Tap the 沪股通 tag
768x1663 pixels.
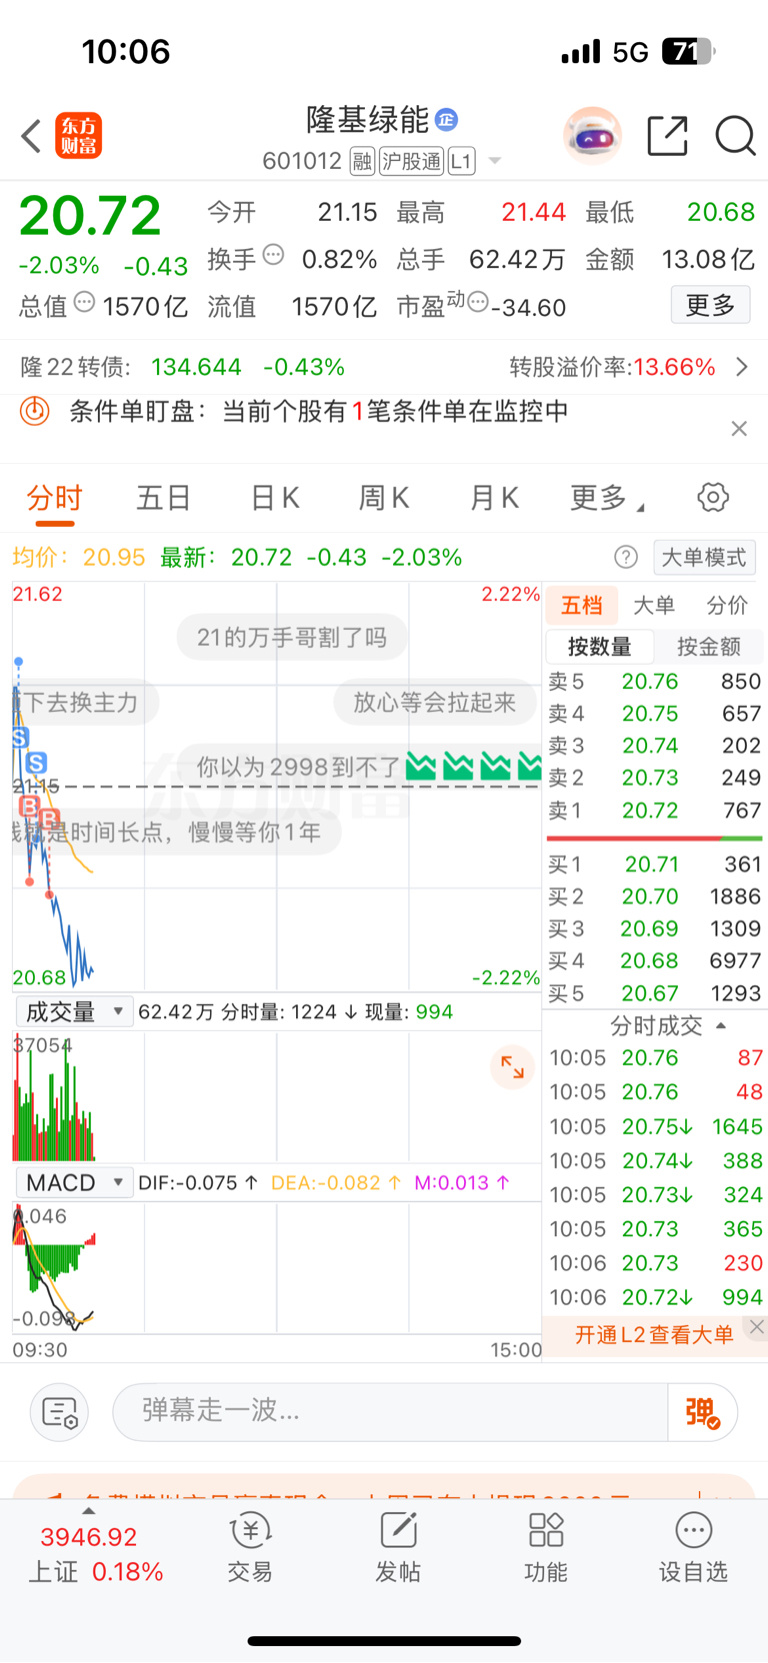point(411,161)
